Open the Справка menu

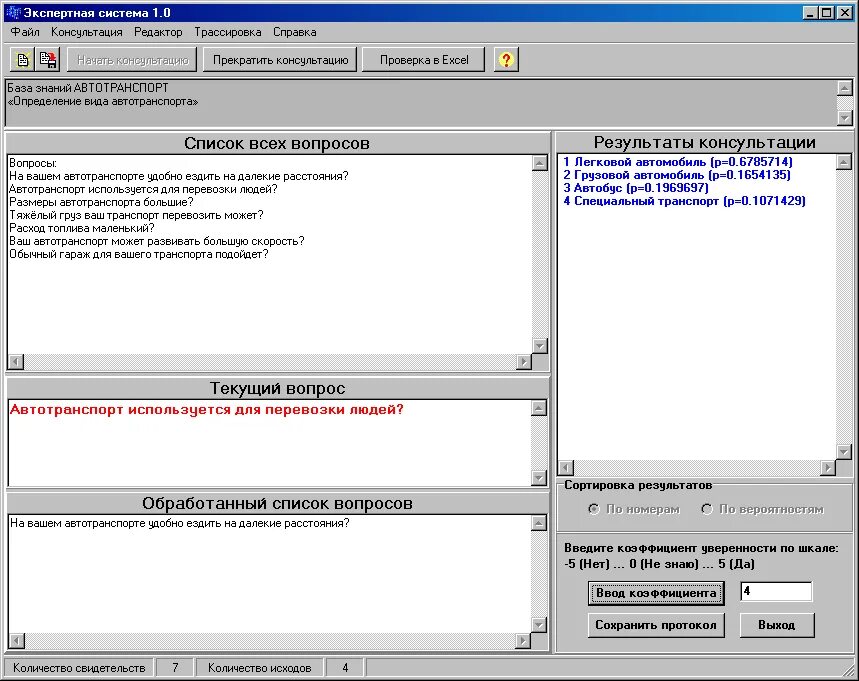(295, 32)
